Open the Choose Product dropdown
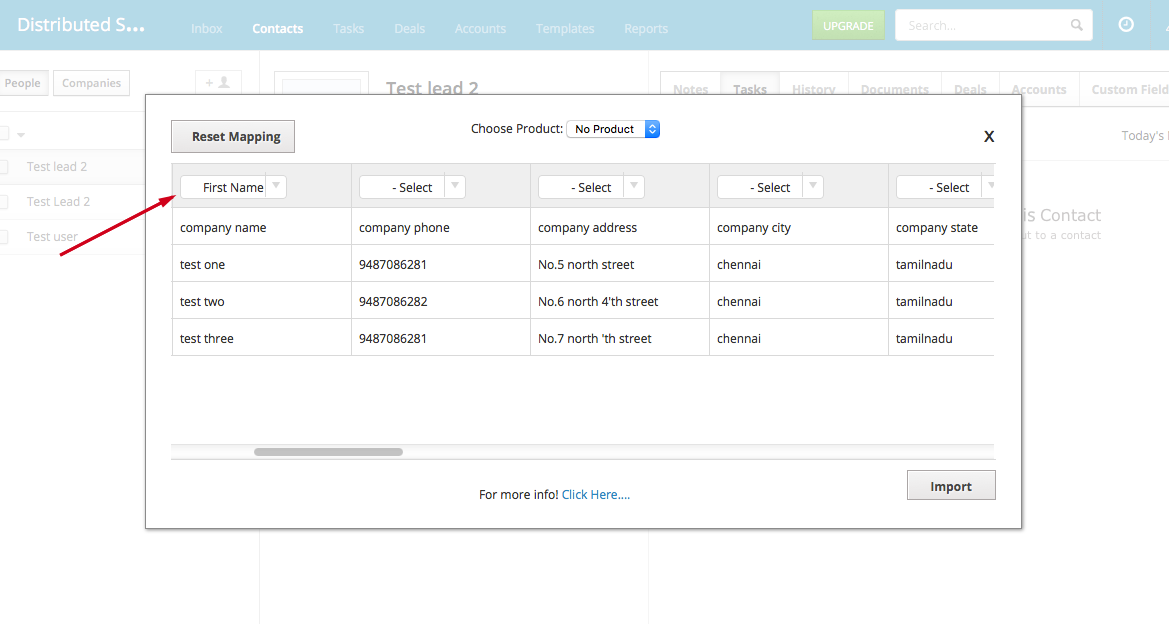The image size is (1169, 624). point(613,128)
